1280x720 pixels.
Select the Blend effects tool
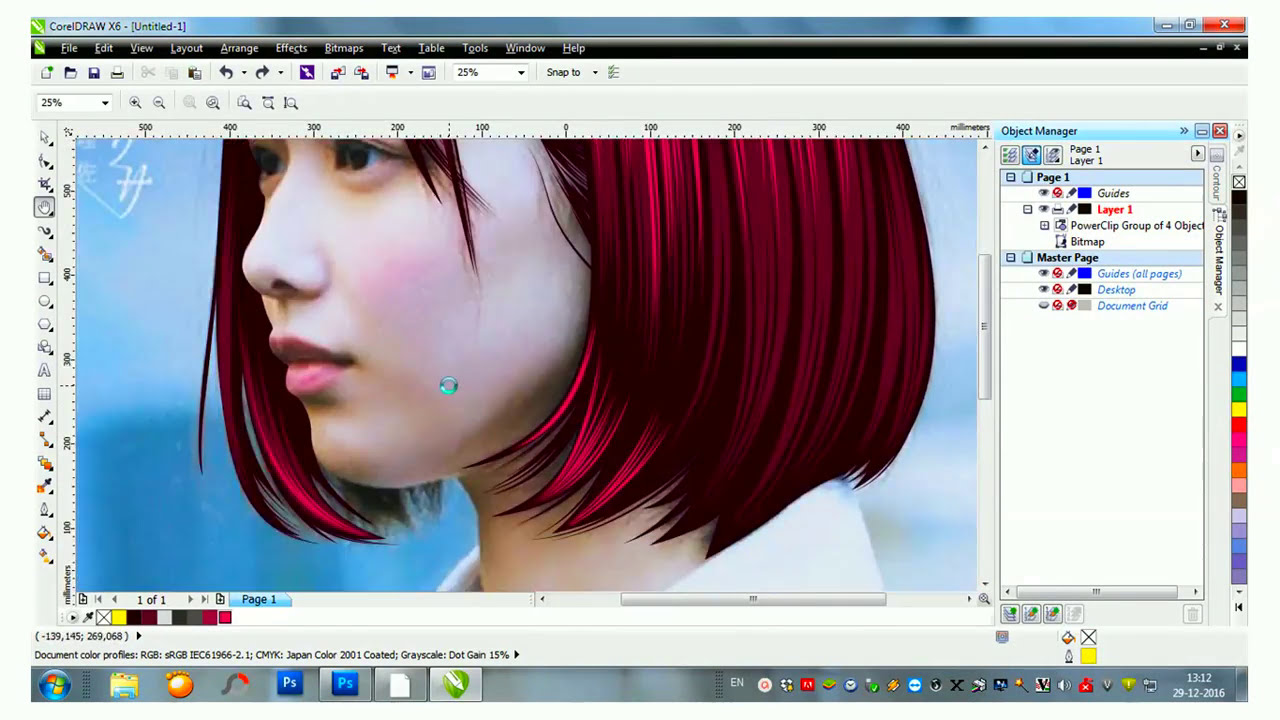pyautogui.click(x=45, y=463)
